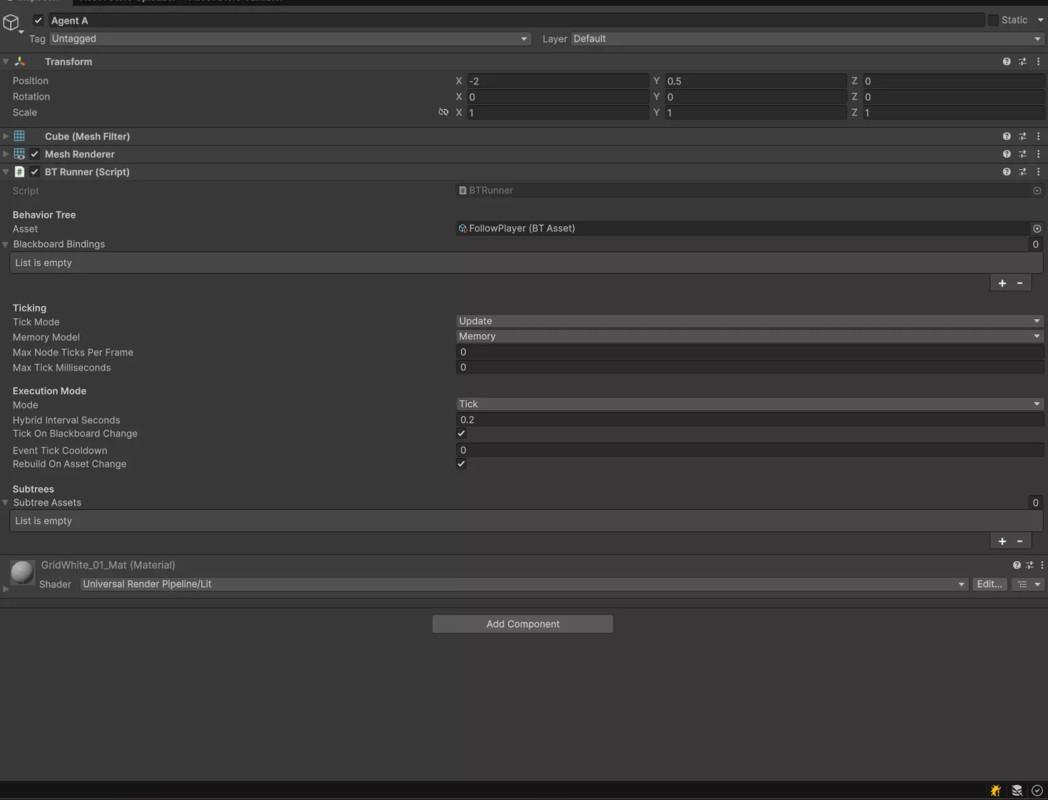Collapse the Blackboard Bindings list

pos(5,245)
